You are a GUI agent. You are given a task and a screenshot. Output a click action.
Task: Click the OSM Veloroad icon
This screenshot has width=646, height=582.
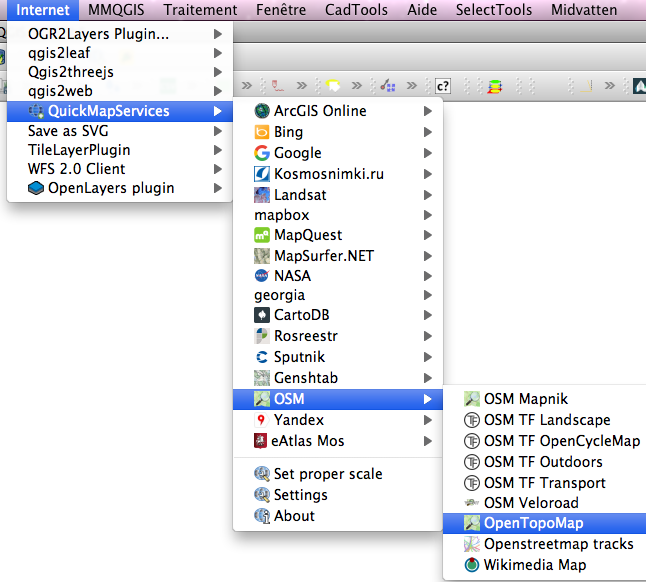click(x=472, y=503)
